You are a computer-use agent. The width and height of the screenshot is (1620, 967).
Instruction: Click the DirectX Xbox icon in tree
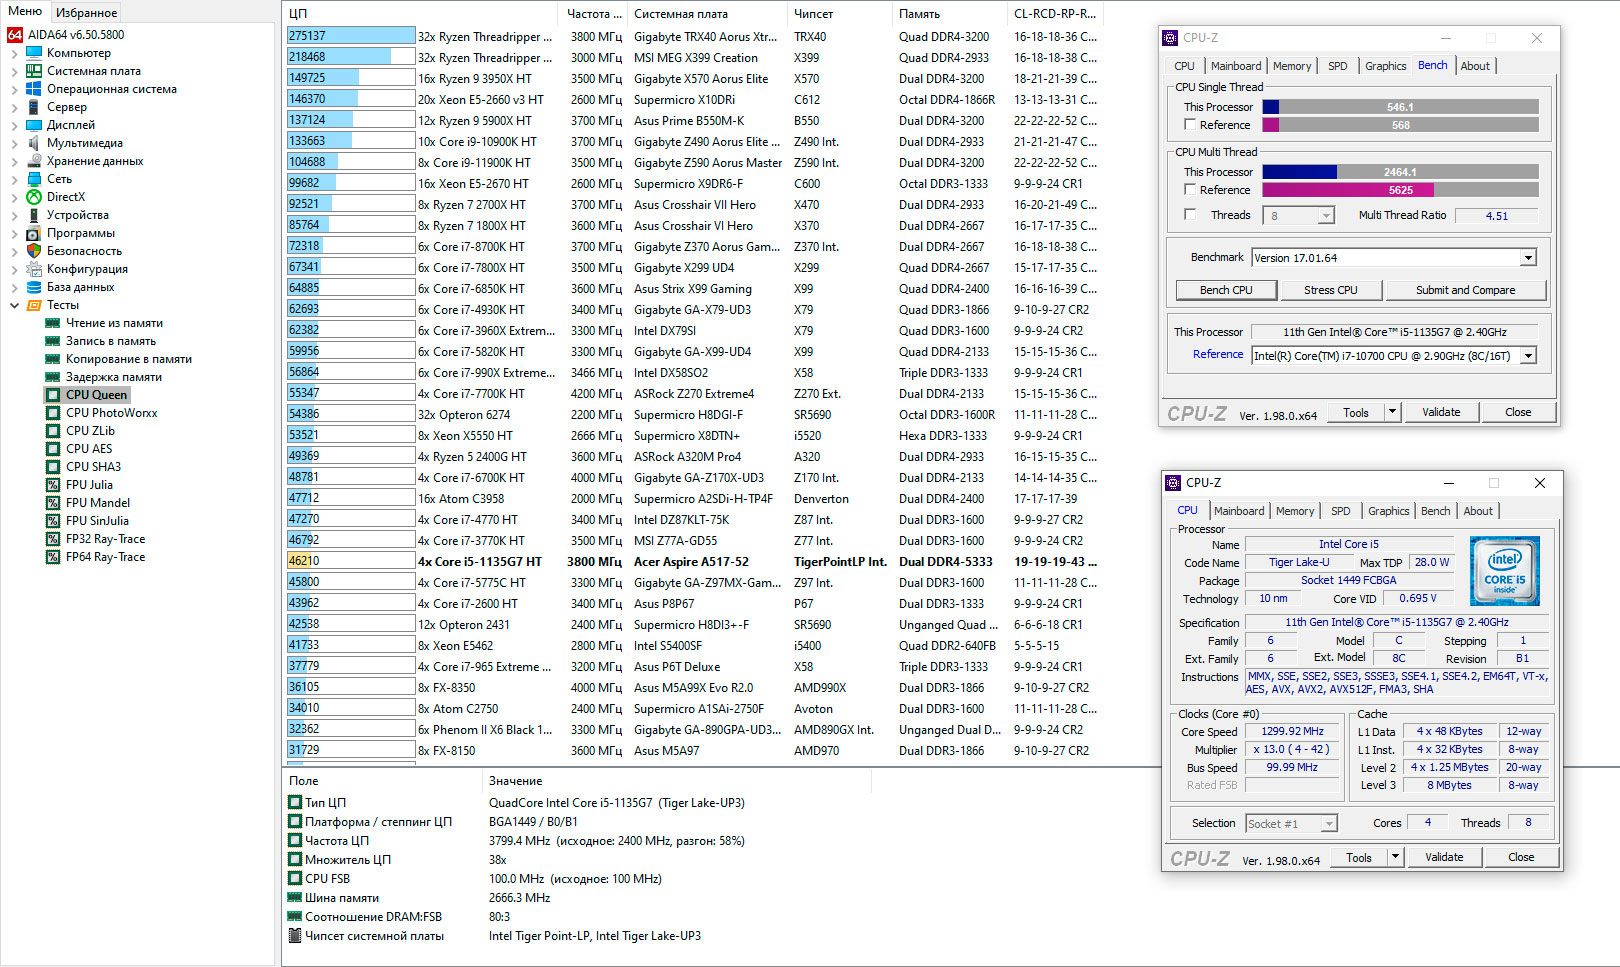click(x=34, y=197)
